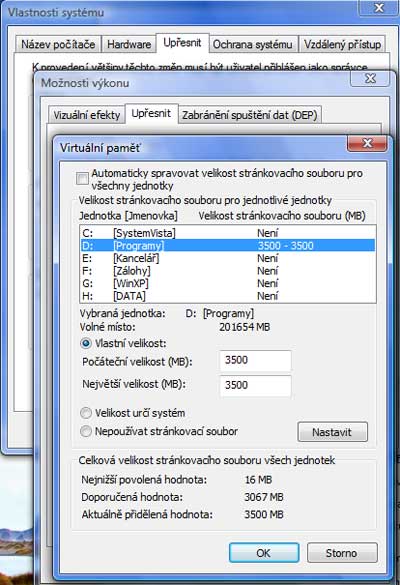
Task: Choose Velikost určí systém option
Action: point(86,413)
